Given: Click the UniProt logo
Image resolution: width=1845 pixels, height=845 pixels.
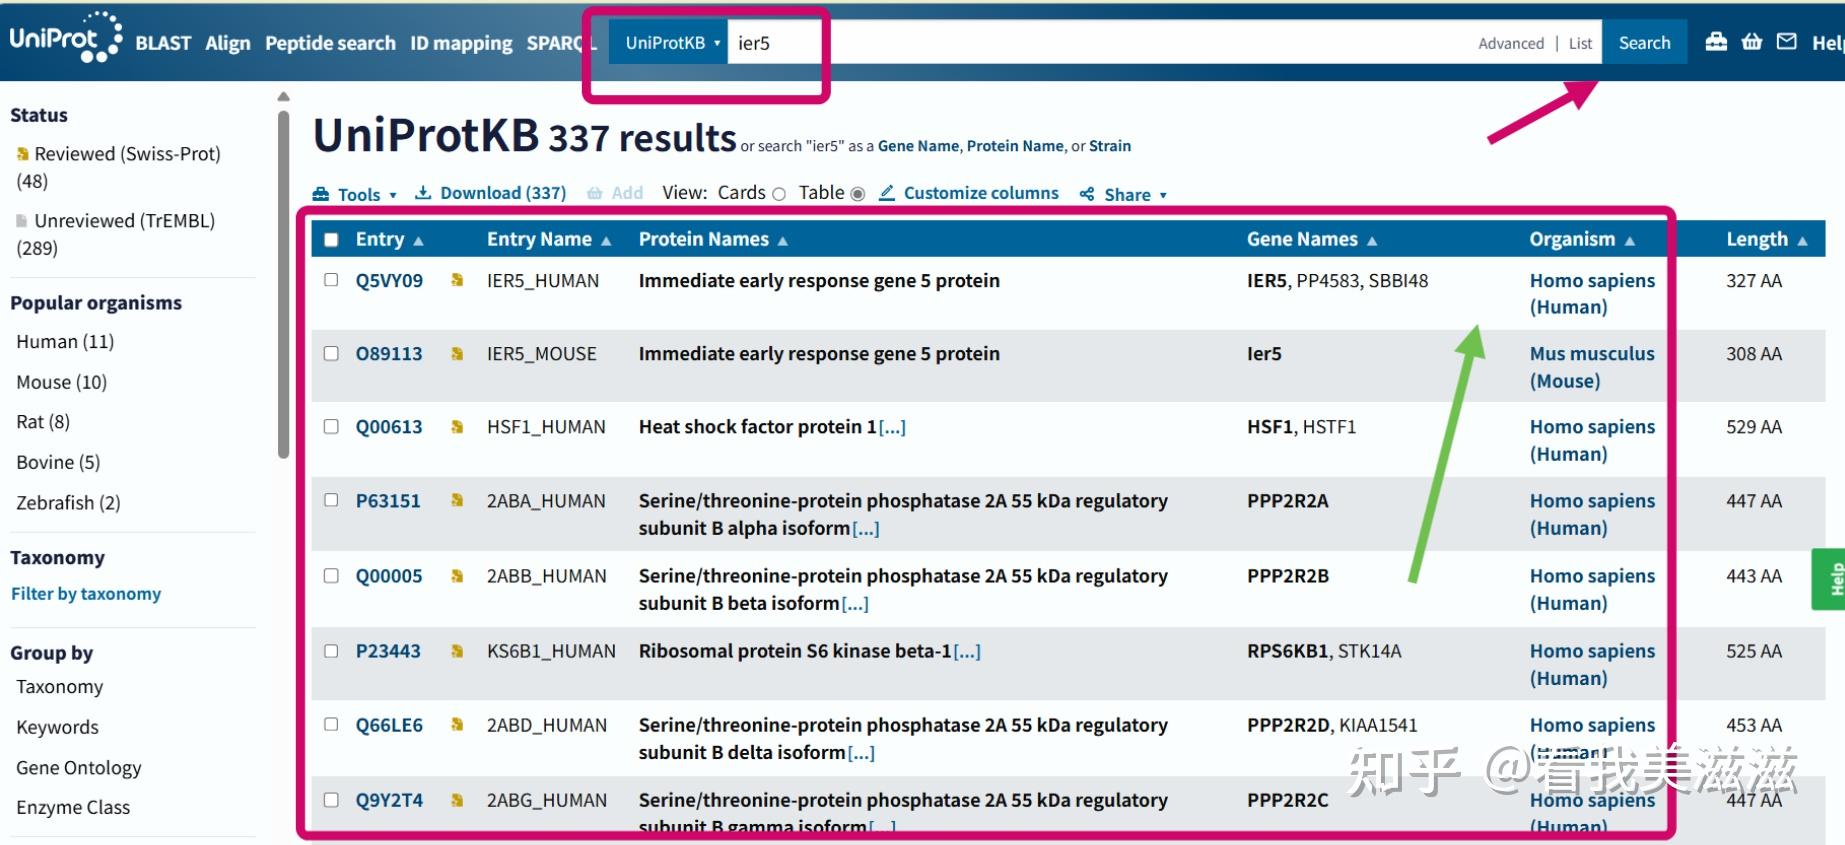Looking at the screenshot, I should click(65, 39).
